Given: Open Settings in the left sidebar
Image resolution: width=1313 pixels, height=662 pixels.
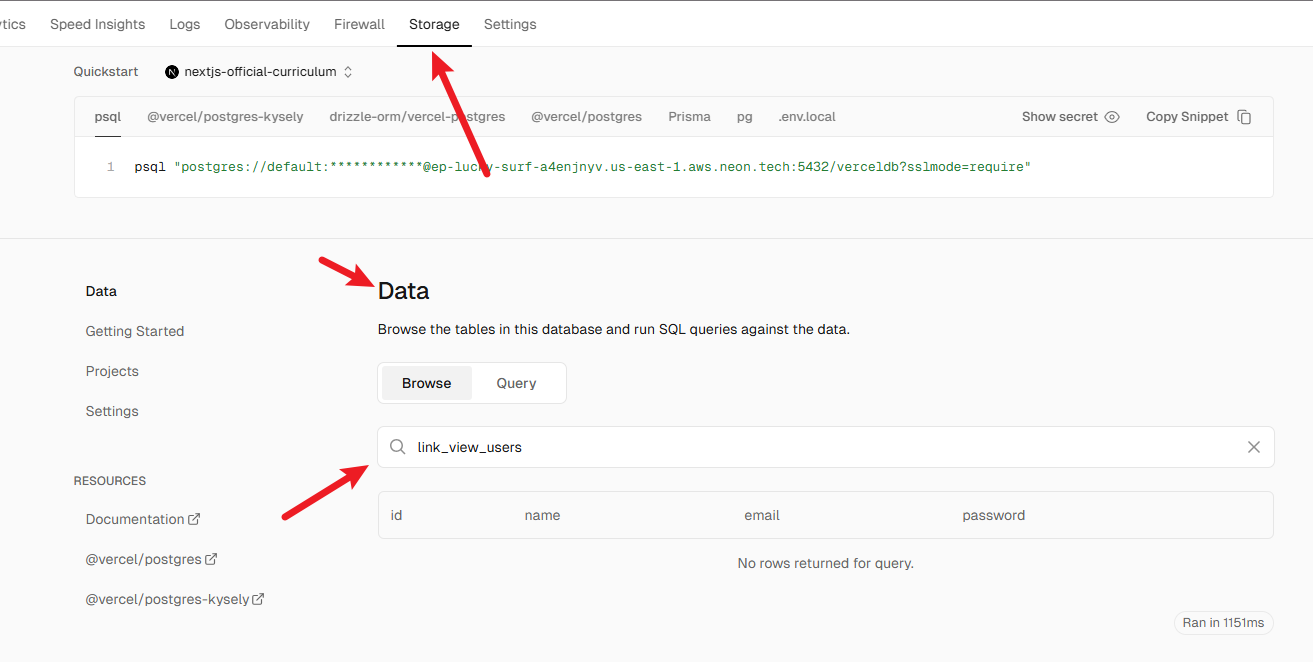Looking at the screenshot, I should [112, 411].
